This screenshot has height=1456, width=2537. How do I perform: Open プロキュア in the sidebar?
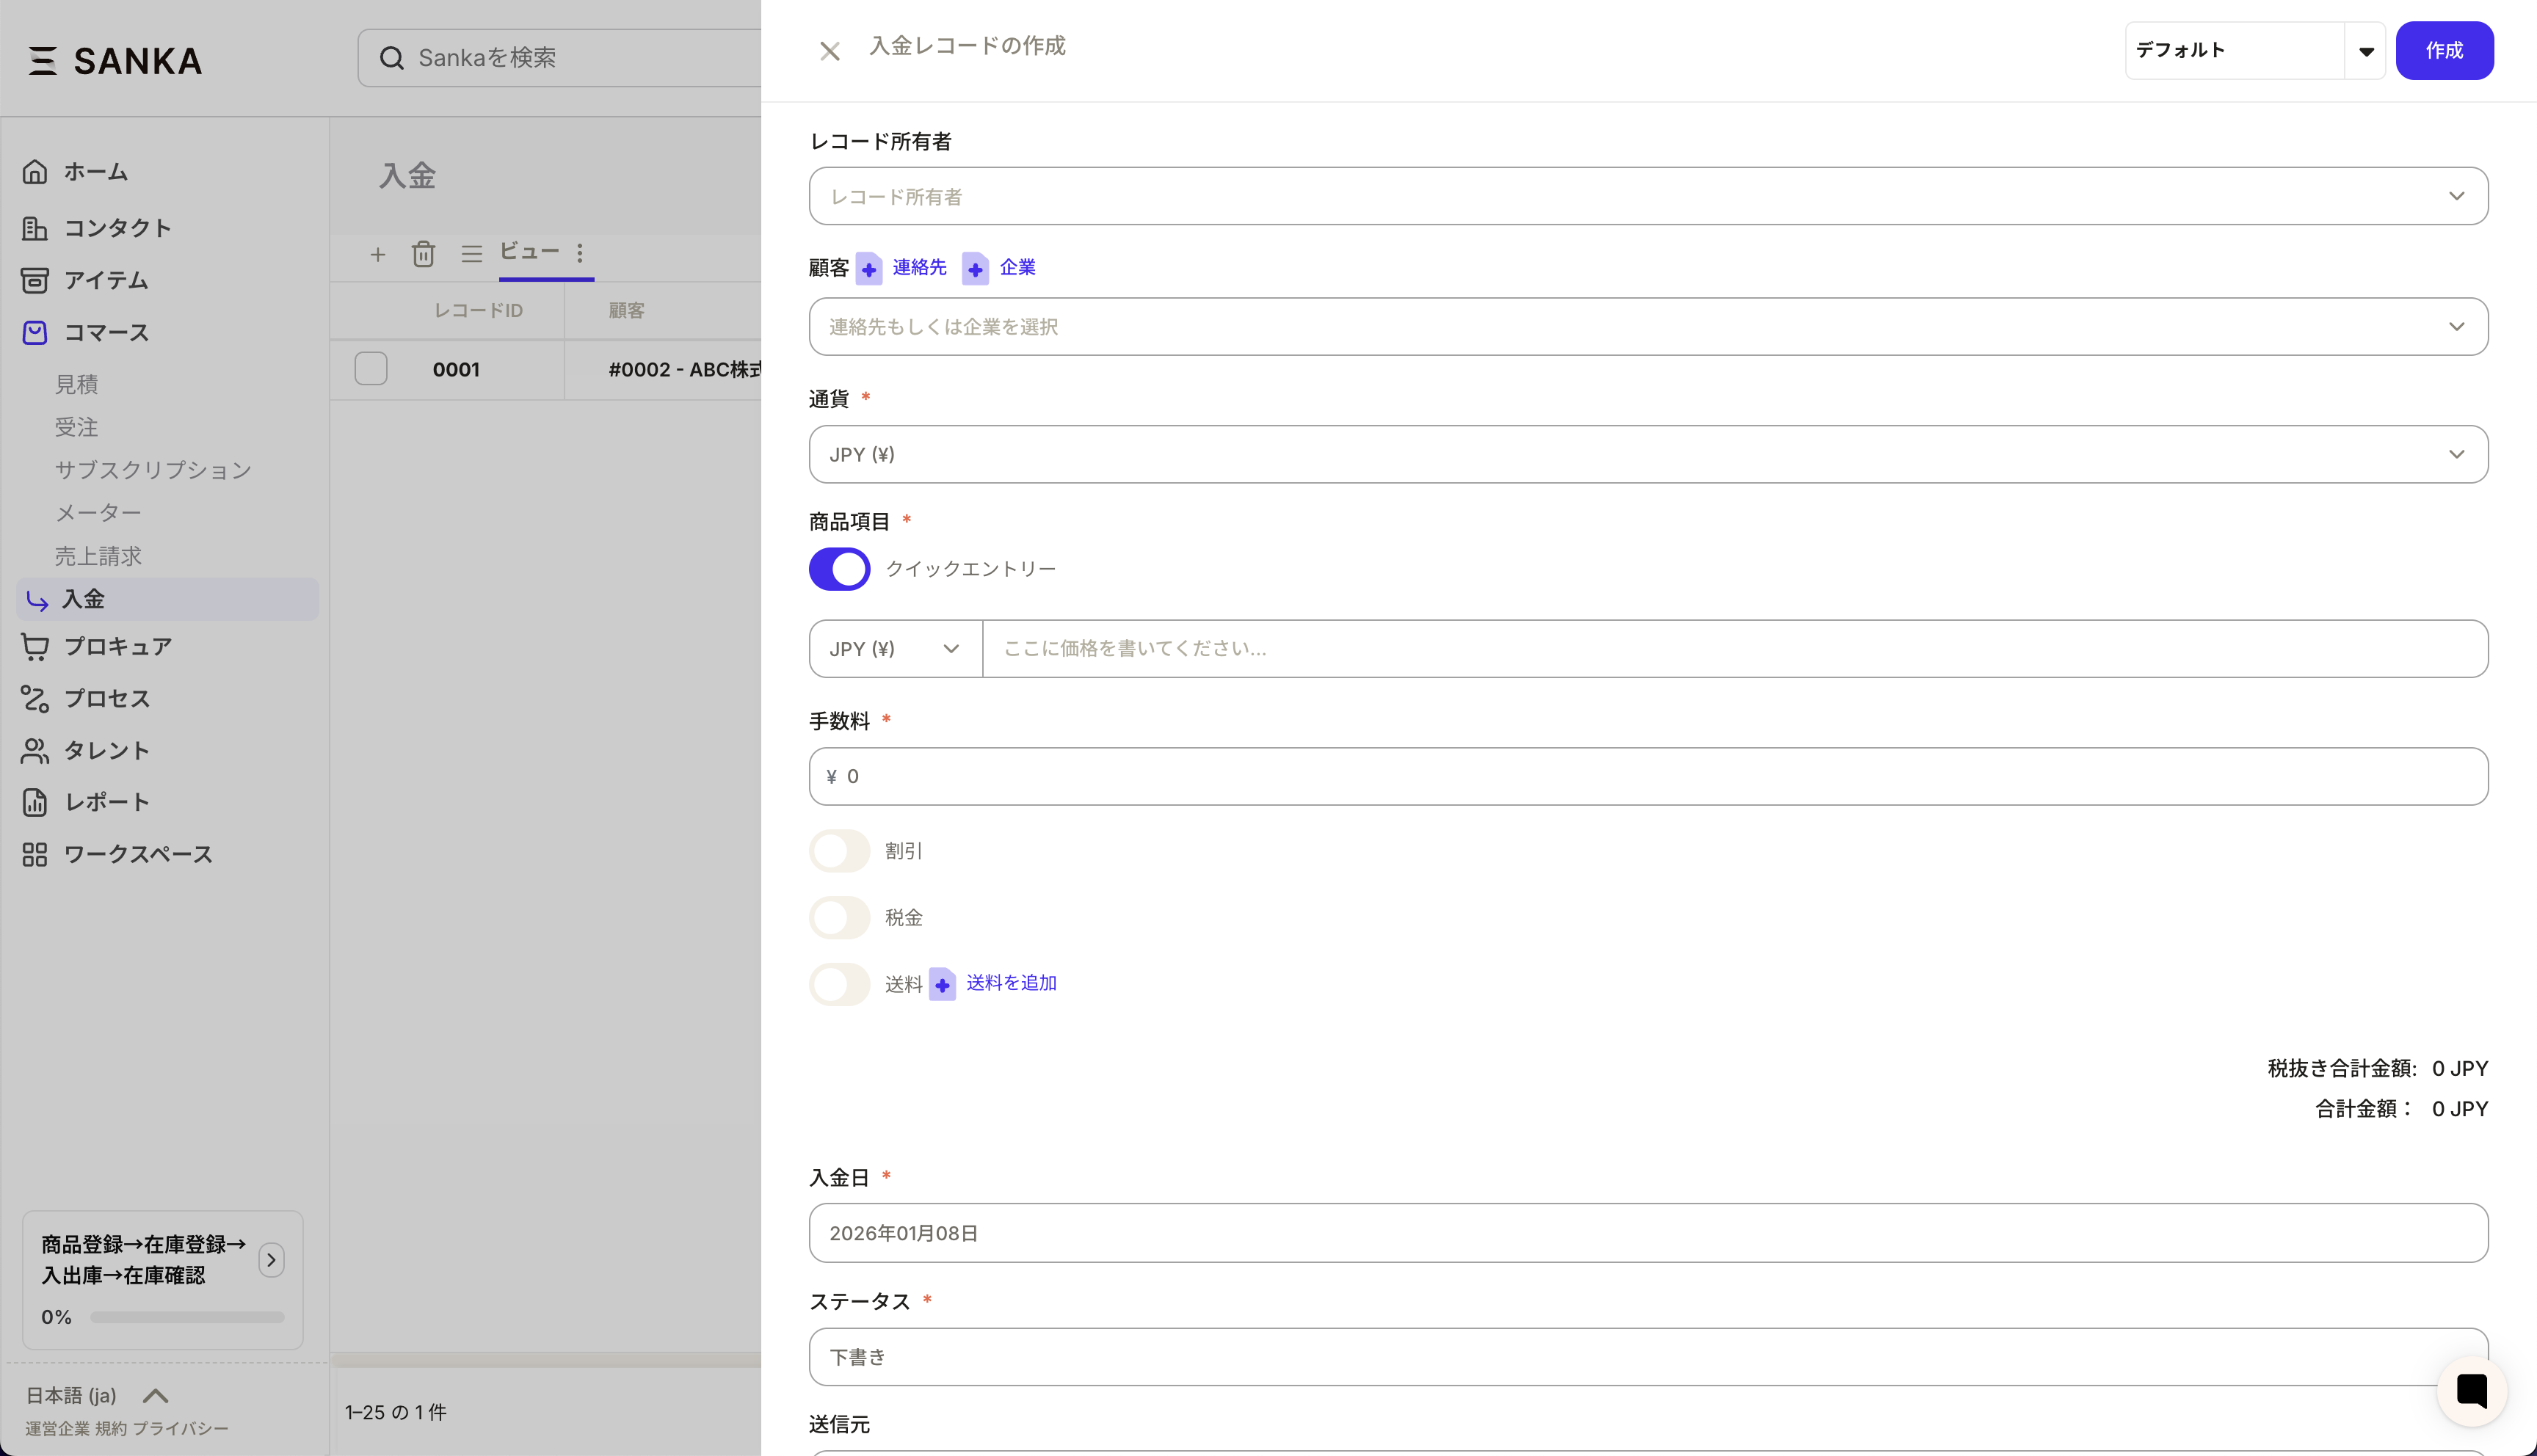(117, 647)
